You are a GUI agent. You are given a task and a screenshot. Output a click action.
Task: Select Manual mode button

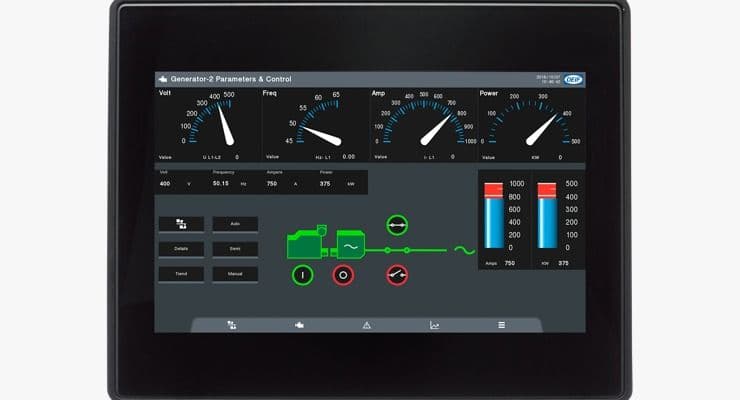(x=235, y=274)
